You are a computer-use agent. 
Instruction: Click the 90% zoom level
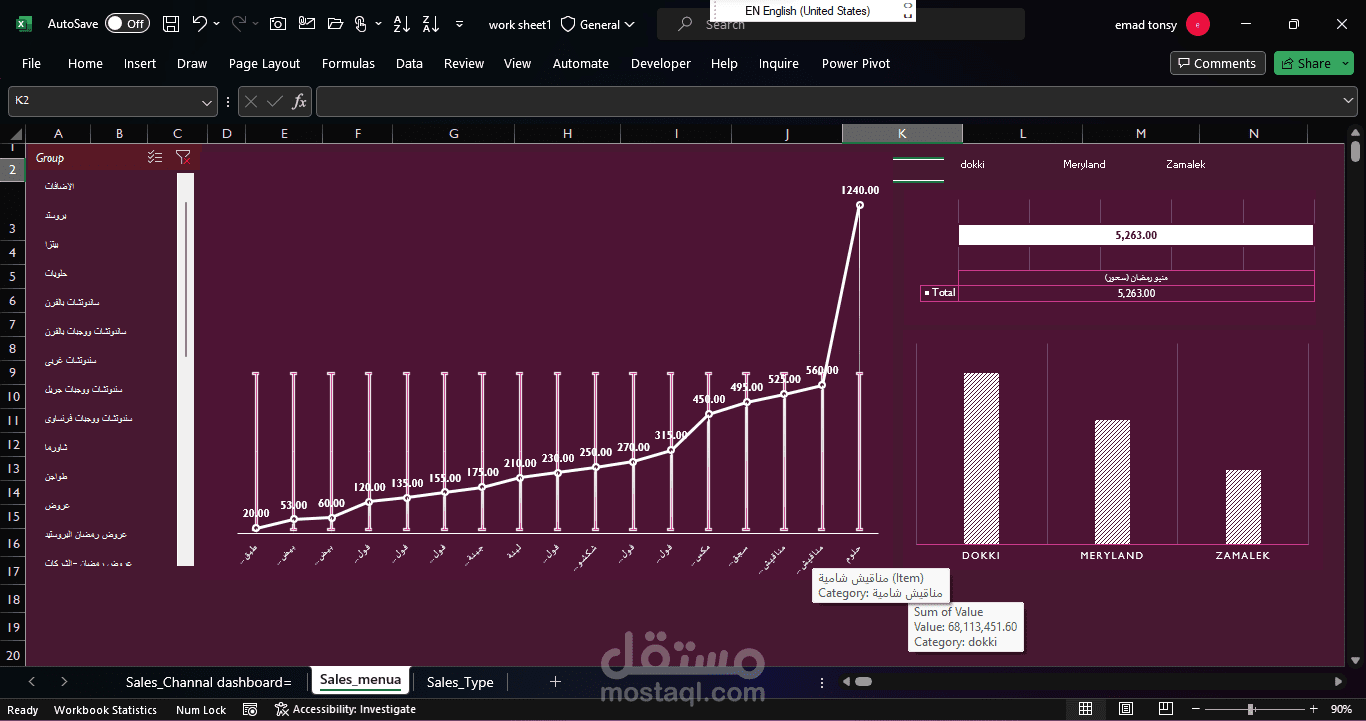pos(1342,709)
